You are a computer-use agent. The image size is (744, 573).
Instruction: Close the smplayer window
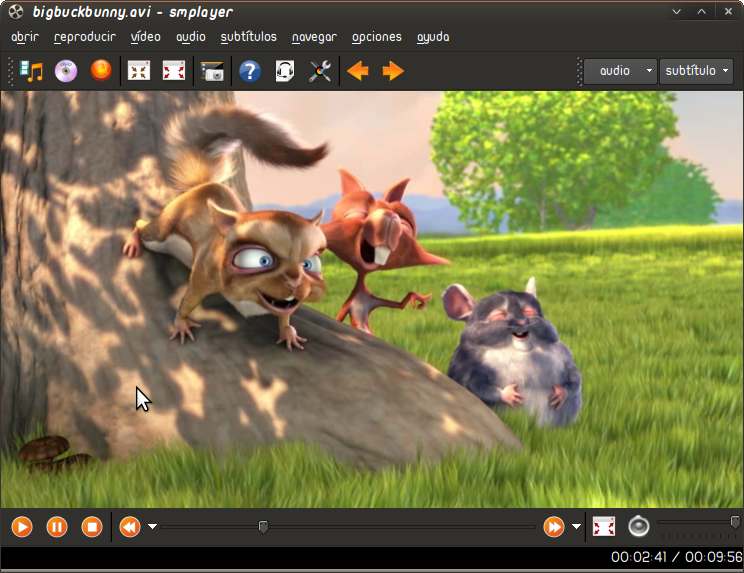coord(728,11)
